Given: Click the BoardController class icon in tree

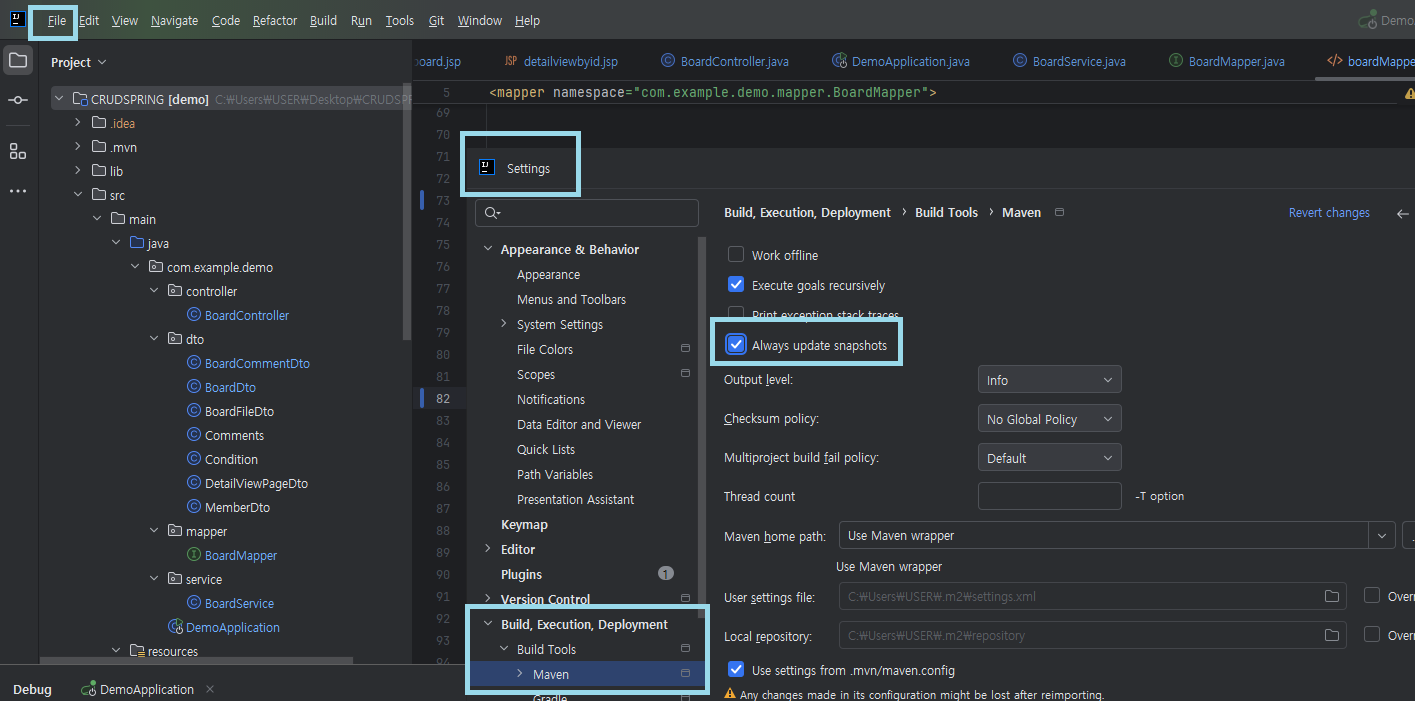Looking at the screenshot, I should click(194, 315).
